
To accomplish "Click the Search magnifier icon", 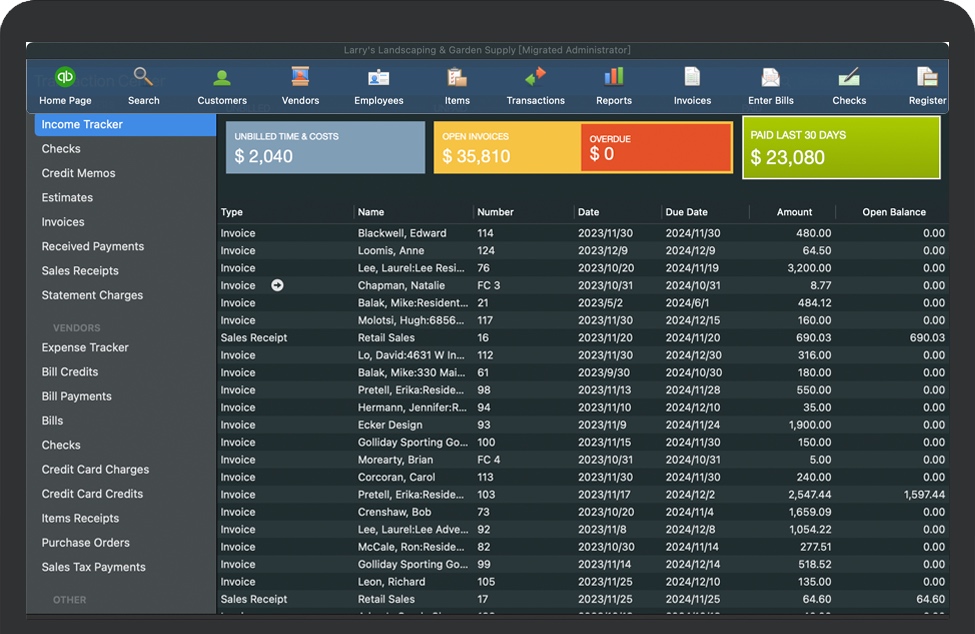I will click(x=143, y=78).
